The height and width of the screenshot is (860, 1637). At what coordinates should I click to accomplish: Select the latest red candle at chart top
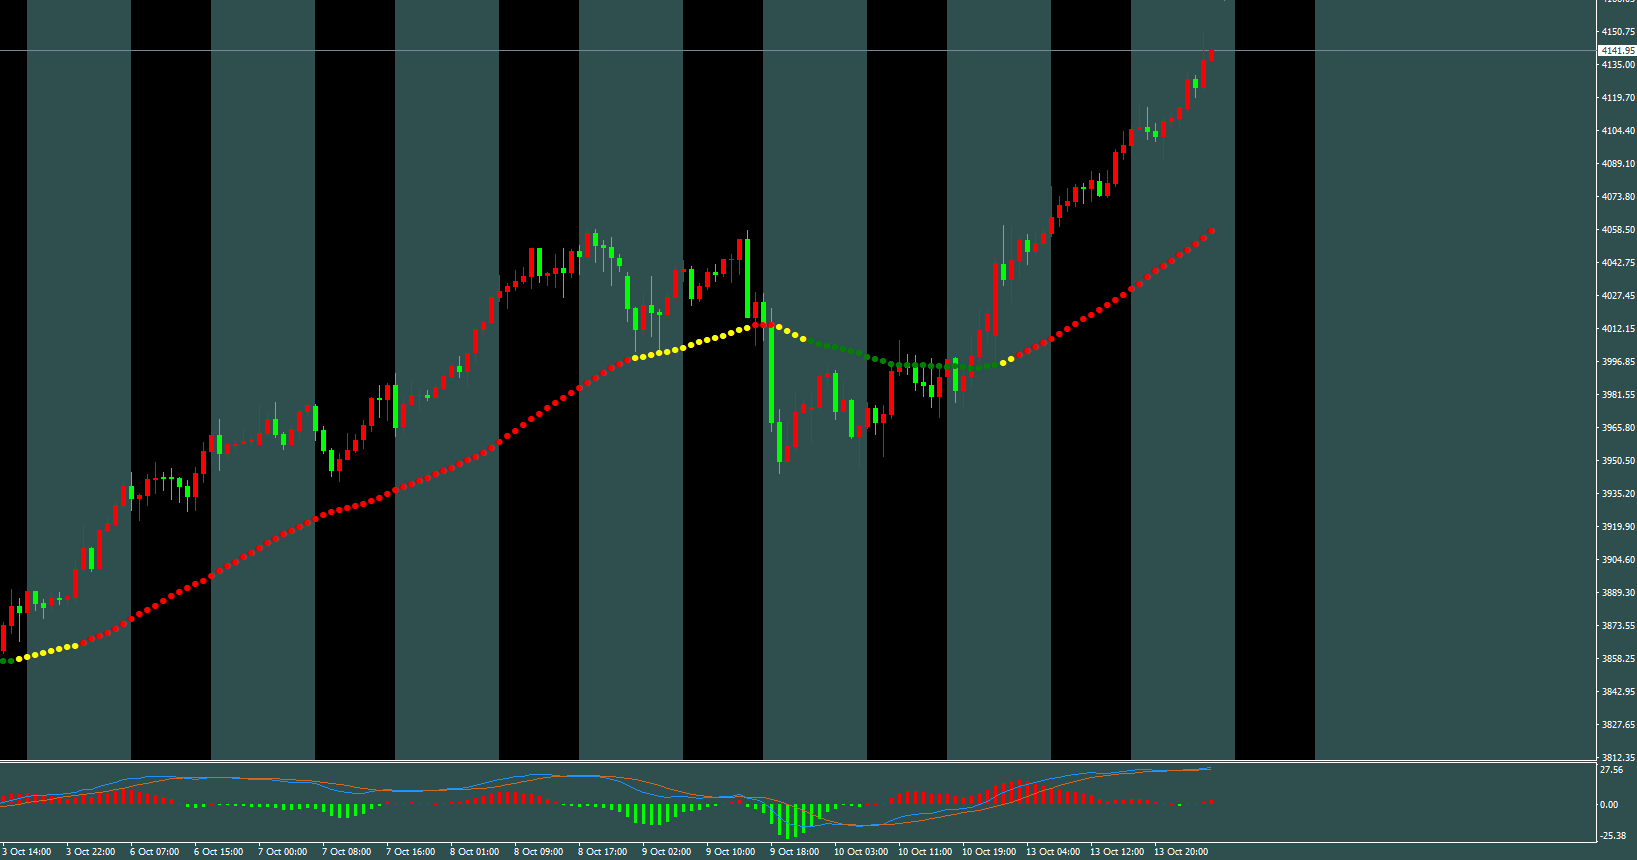1211,54
